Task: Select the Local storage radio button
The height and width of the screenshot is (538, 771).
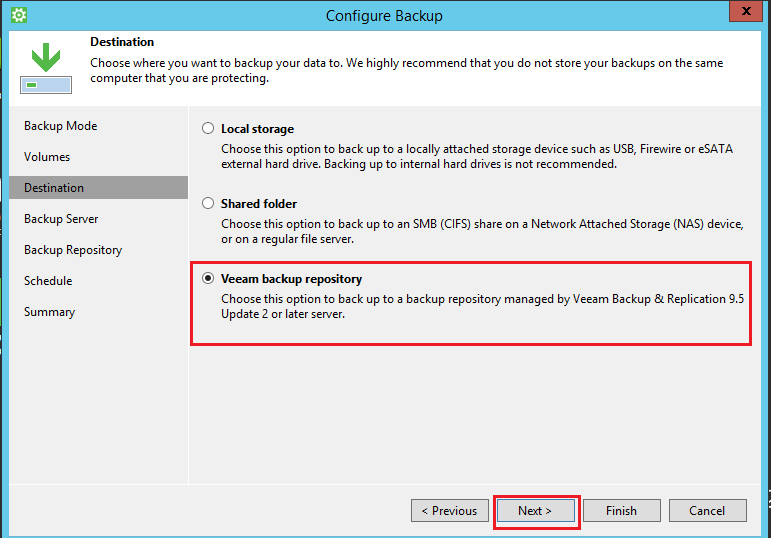Action: coord(208,128)
